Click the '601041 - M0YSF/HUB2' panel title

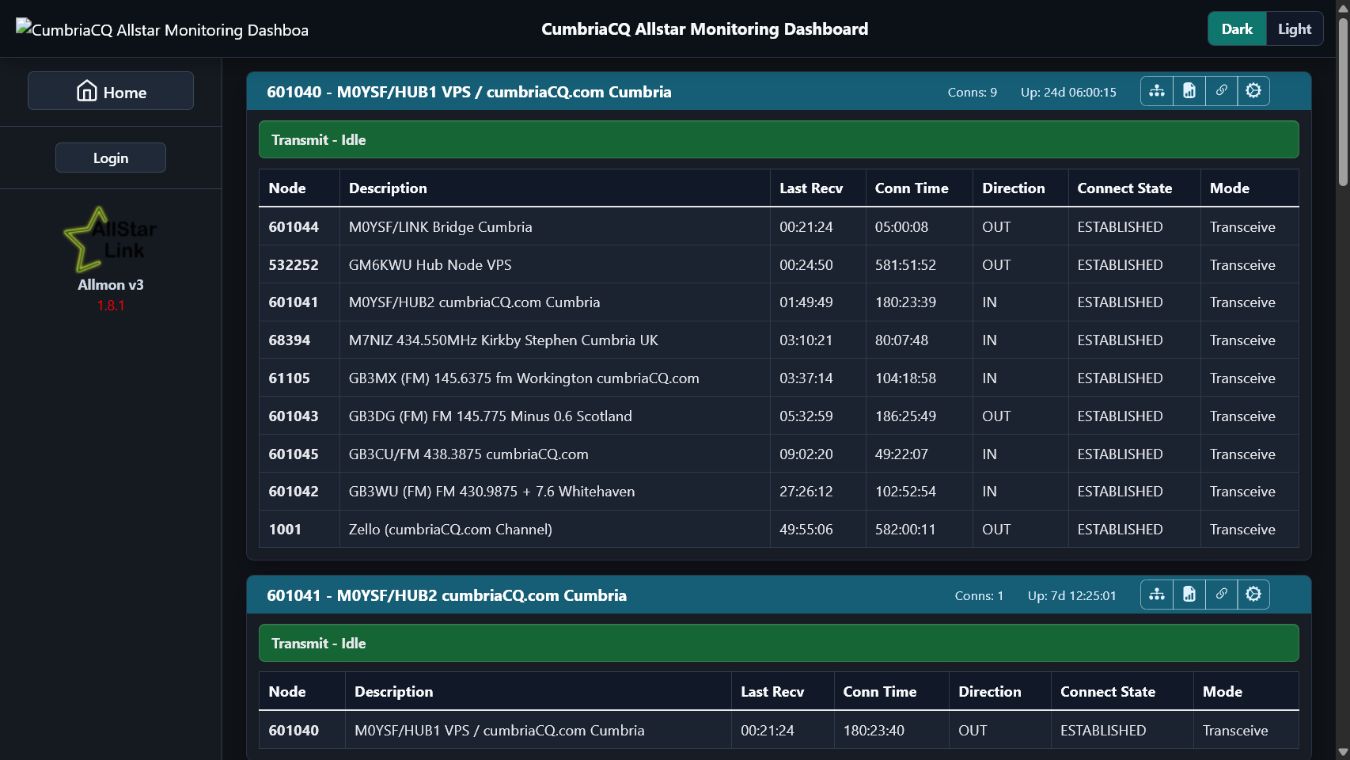point(446,595)
